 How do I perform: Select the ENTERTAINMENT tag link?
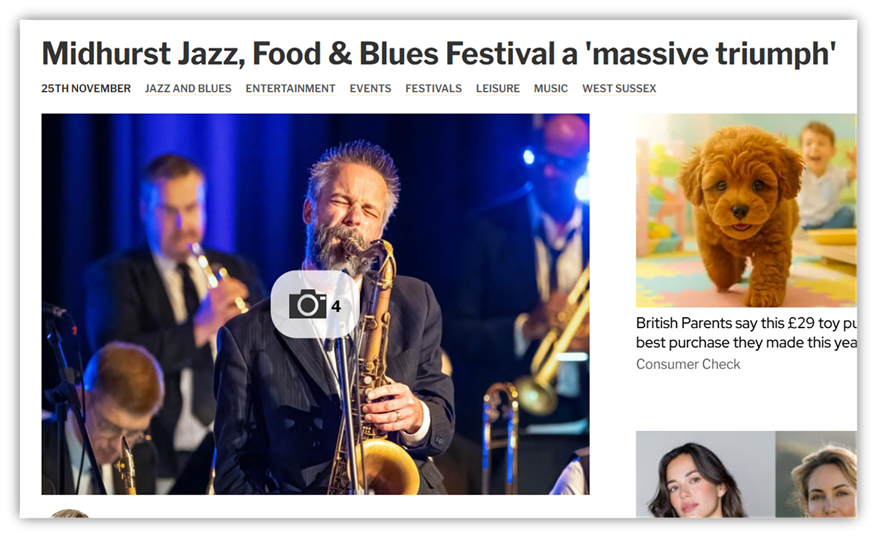point(290,88)
